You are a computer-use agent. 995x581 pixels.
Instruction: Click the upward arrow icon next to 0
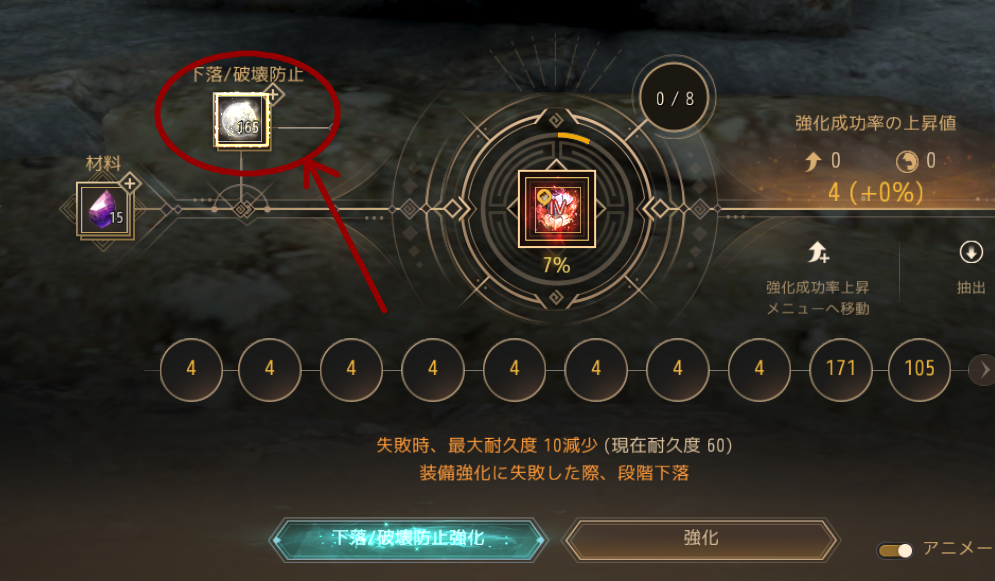pyautogui.click(x=813, y=162)
